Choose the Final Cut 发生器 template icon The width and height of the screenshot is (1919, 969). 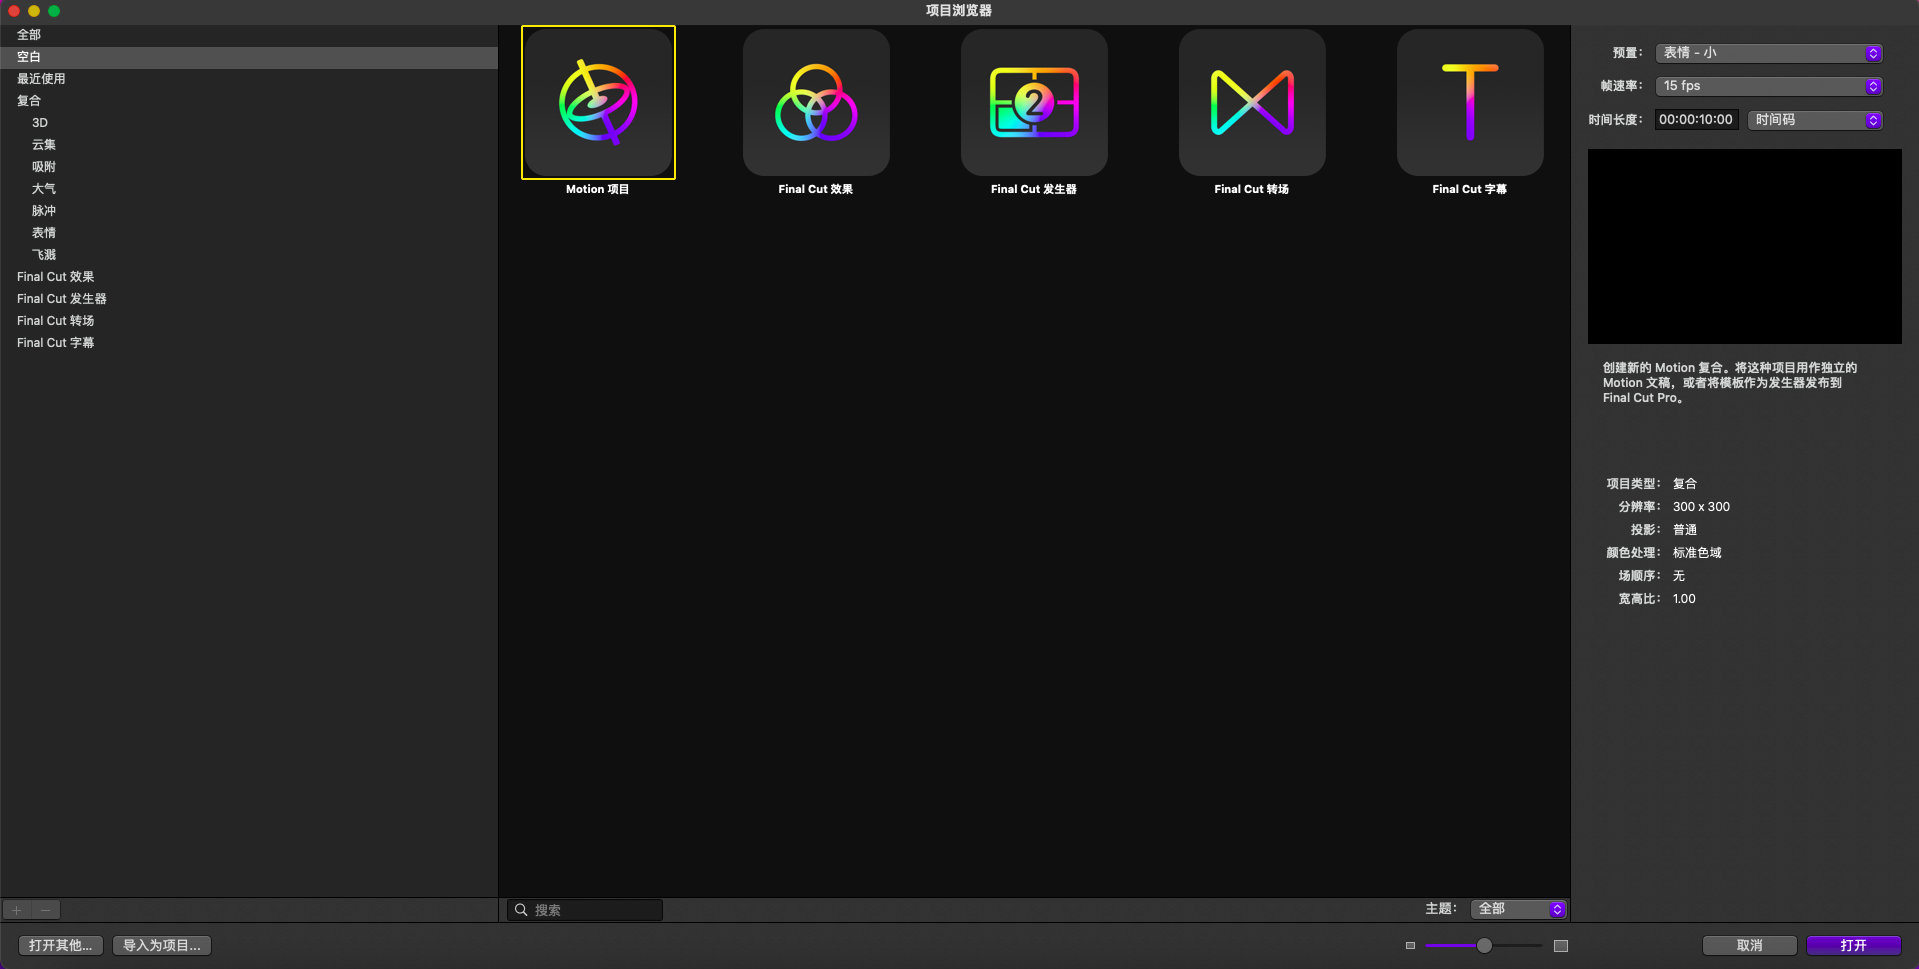(1034, 102)
